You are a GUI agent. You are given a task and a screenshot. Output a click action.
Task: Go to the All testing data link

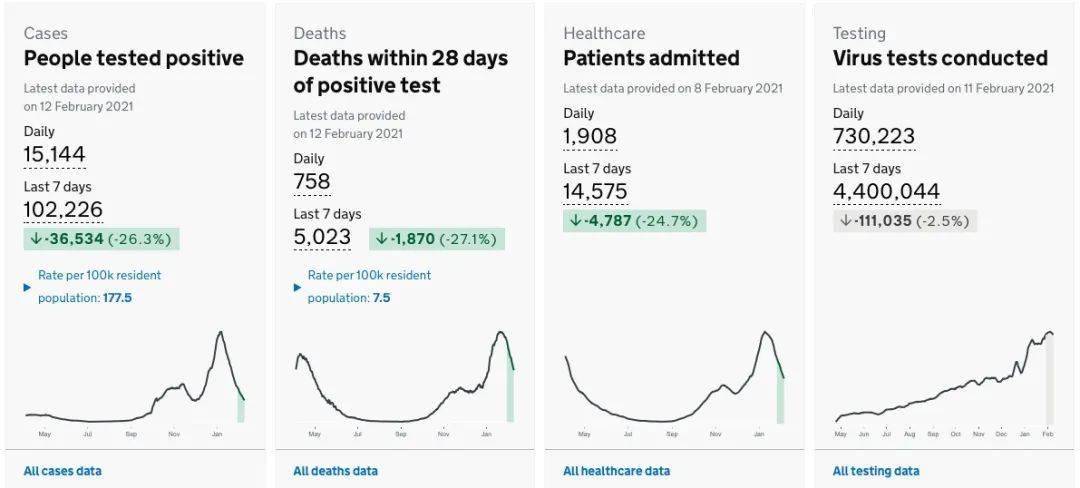click(x=876, y=471)
